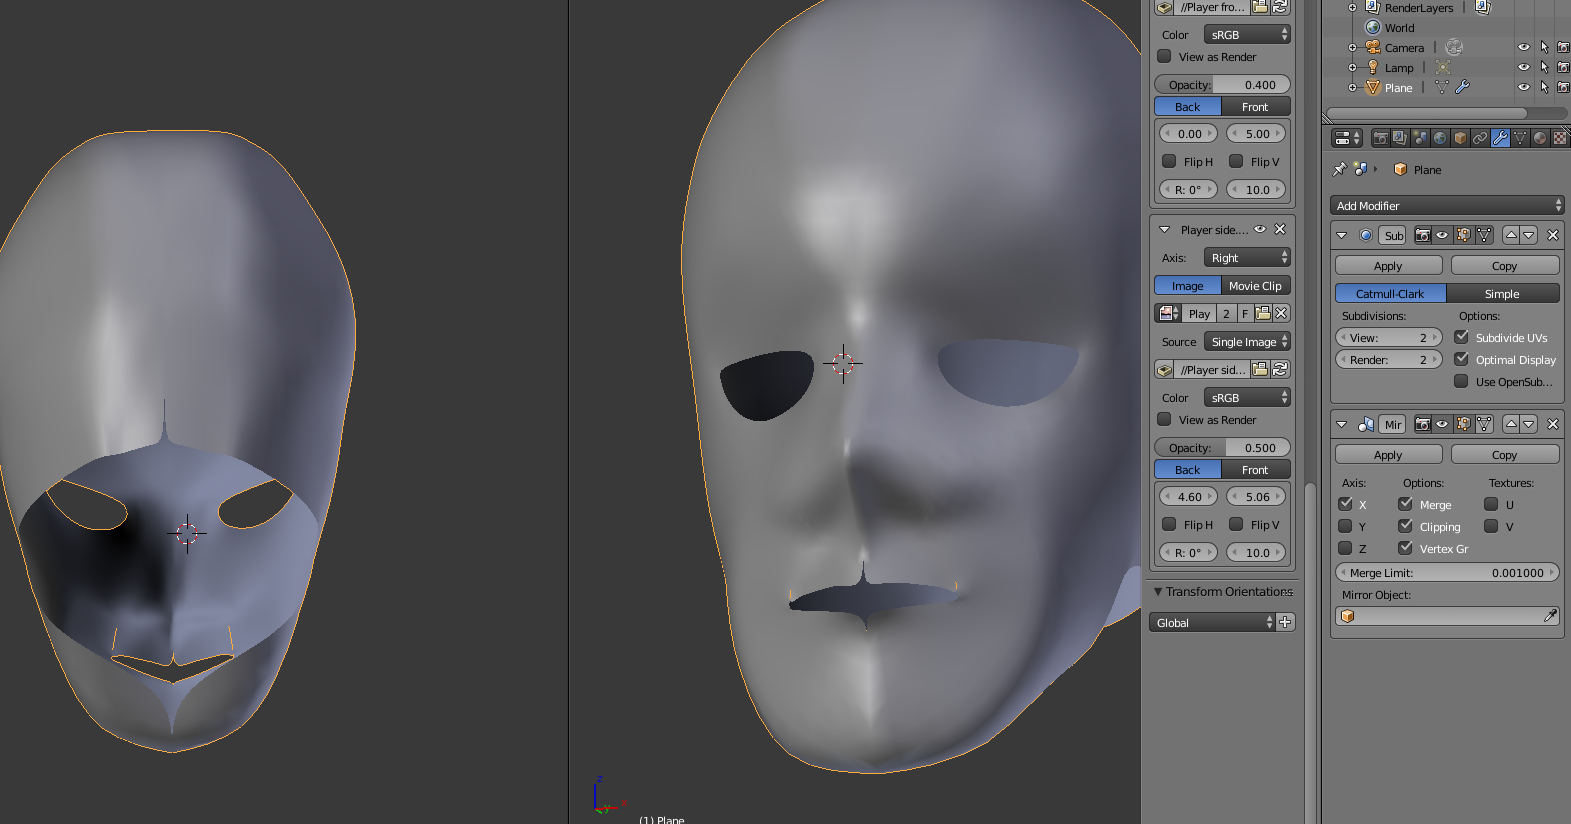Switch background source to Movie Clip
This screenshot has width=1571, height=824.
click(x=1255, y=285)
